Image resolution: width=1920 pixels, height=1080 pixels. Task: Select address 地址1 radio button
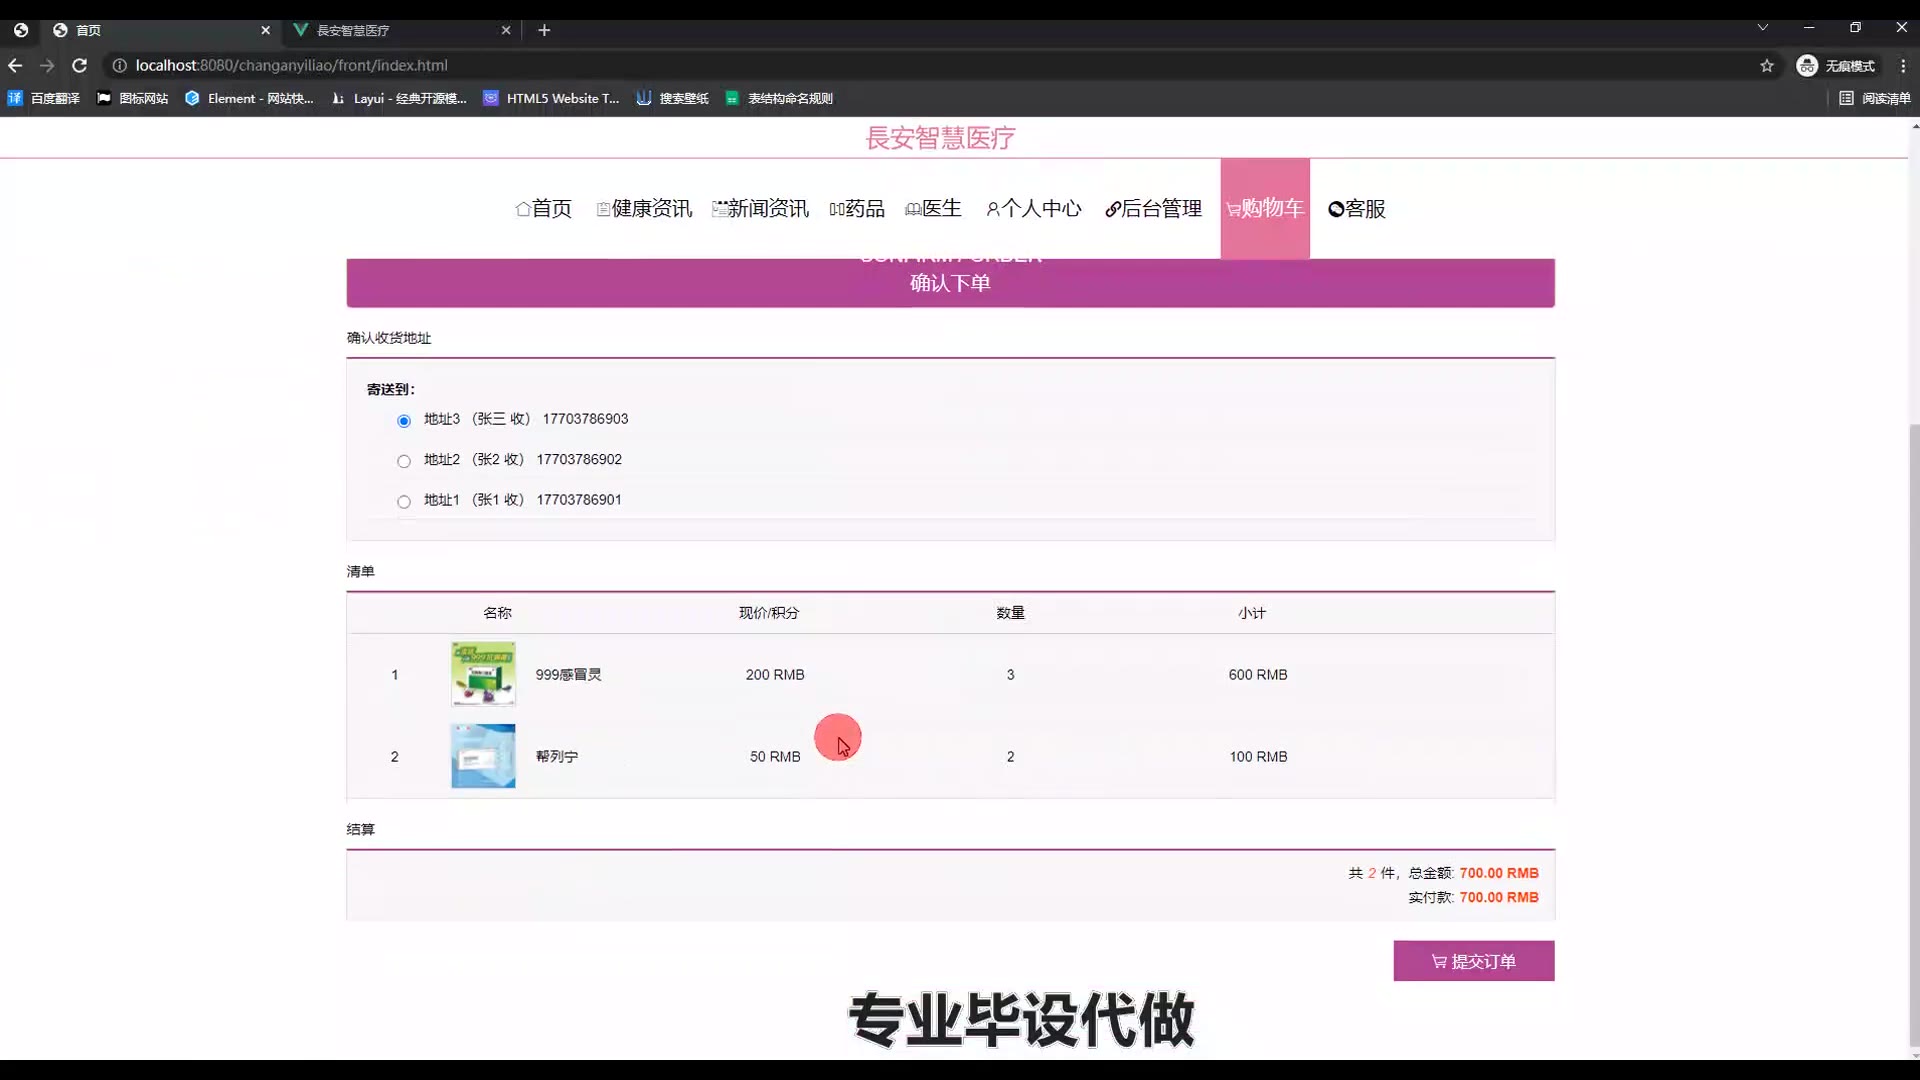[404, 502]
